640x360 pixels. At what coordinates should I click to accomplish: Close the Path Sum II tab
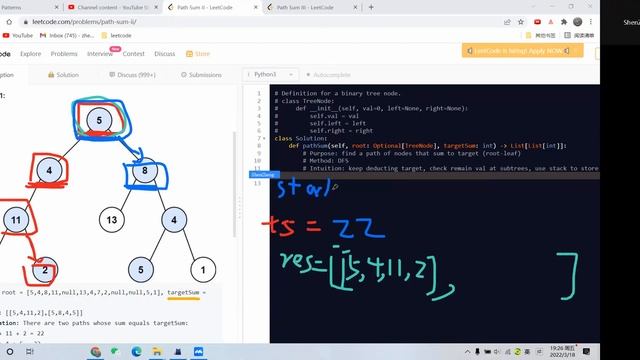click(x=256, y=7)
